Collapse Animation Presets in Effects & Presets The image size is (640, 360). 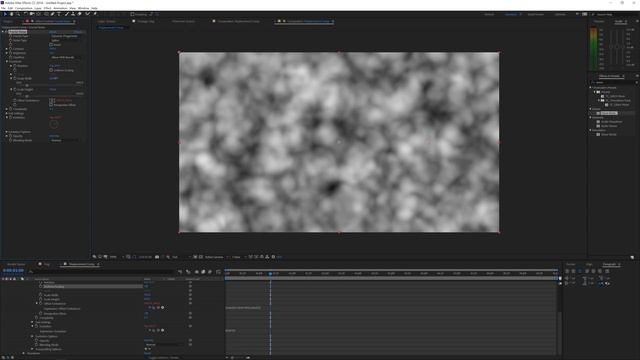pyautogui.click(x=590, y=87)
